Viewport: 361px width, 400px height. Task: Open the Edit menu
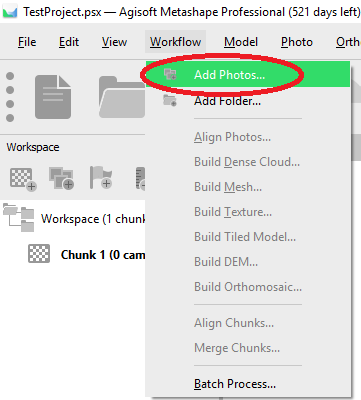69,42
